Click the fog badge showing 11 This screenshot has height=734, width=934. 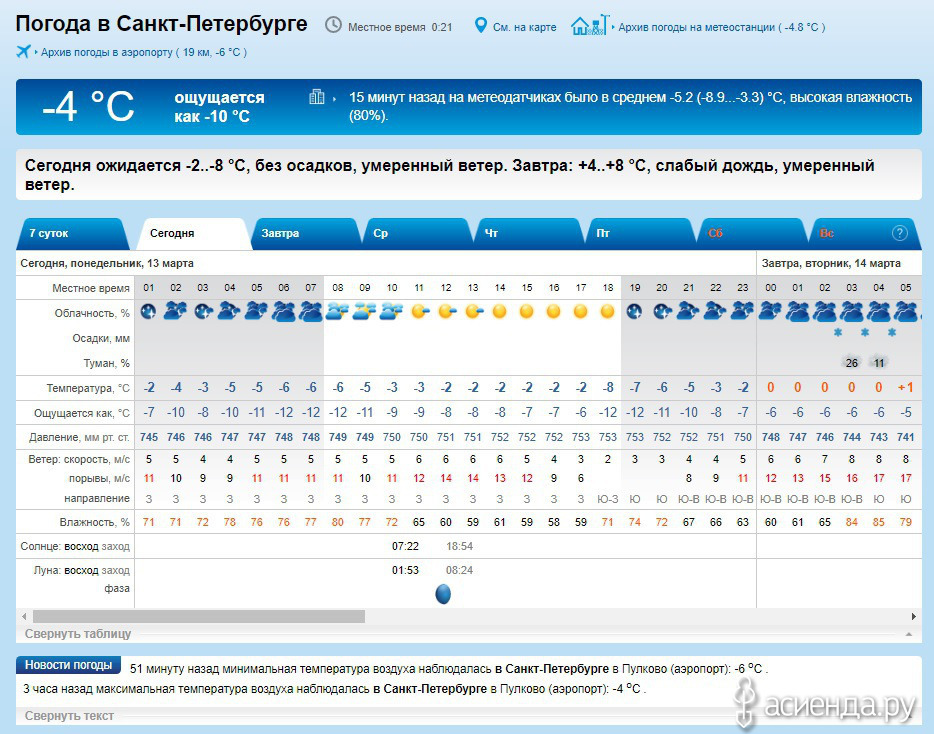point(879,363)
